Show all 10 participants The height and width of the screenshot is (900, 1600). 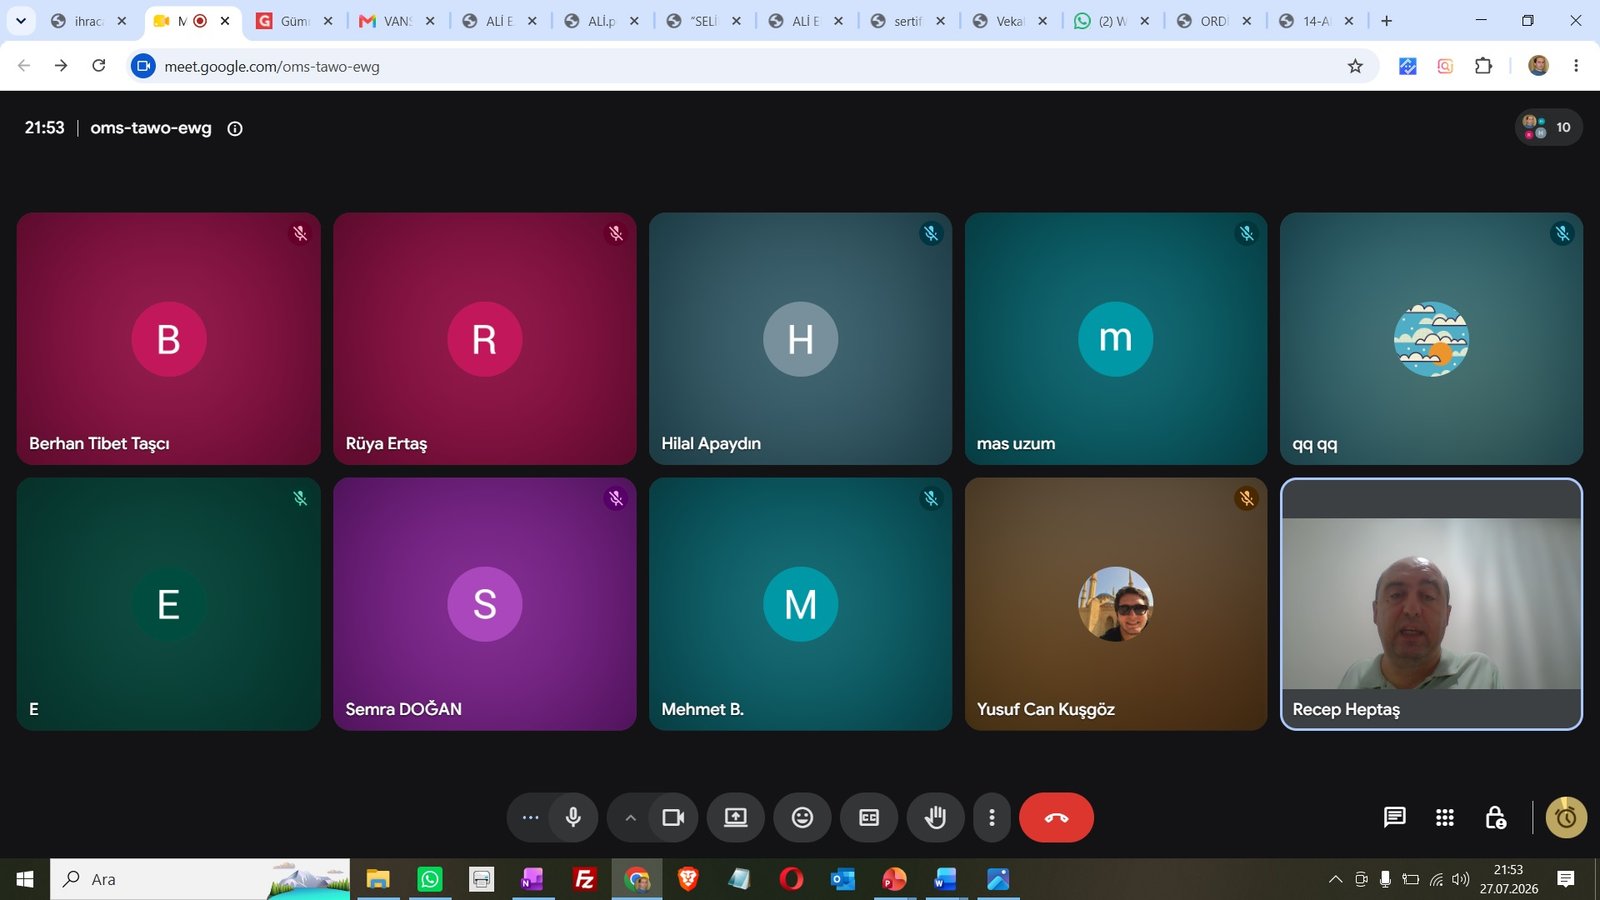coord(1548,127)
